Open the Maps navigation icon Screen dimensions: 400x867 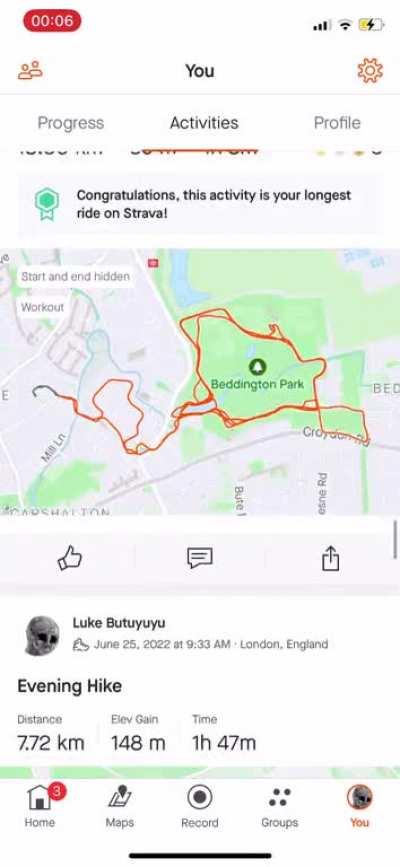tap(120, 798)
